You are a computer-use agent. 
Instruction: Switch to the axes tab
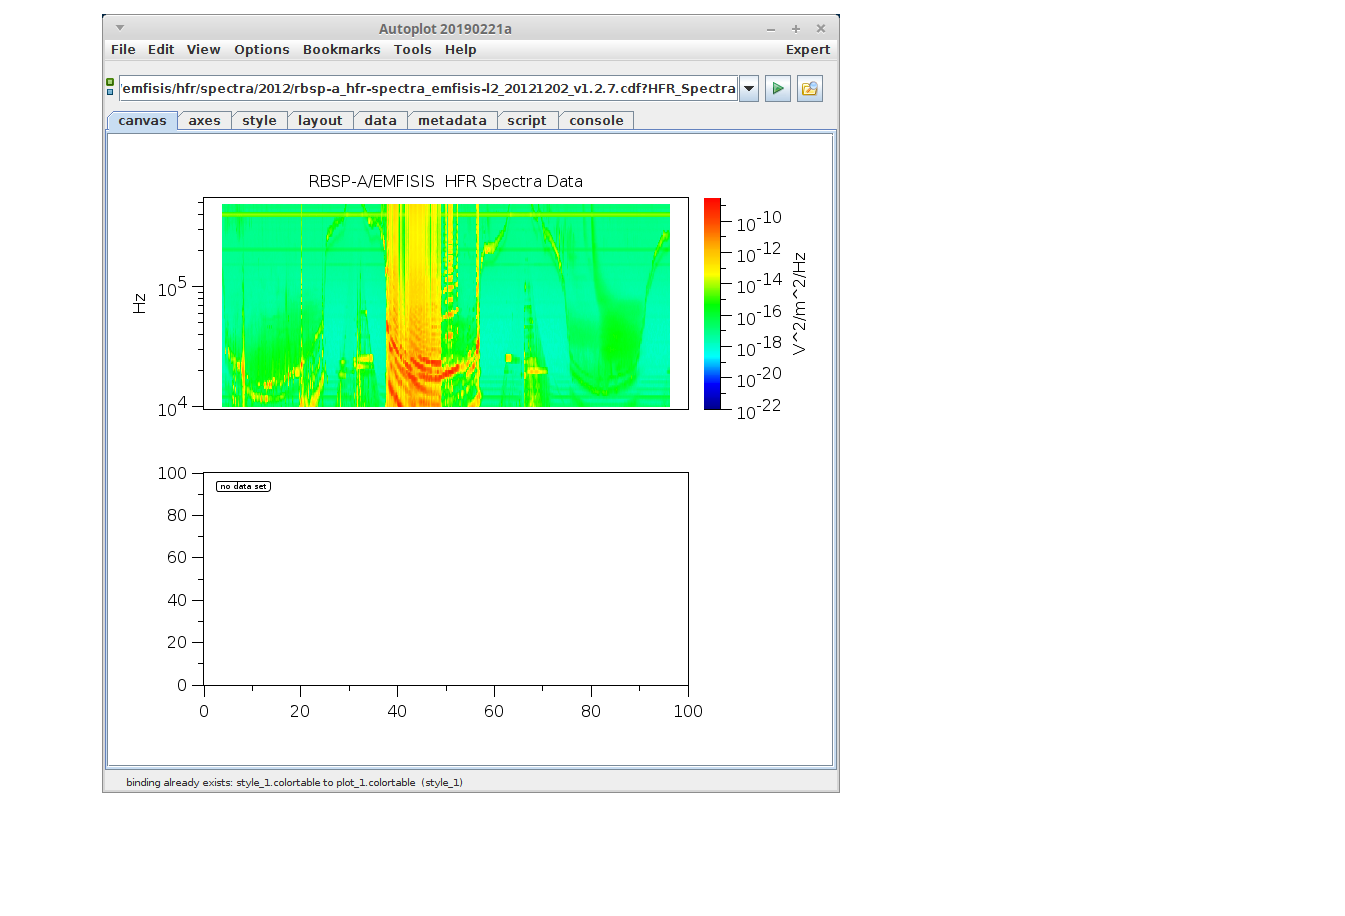[x=204, y=121]
